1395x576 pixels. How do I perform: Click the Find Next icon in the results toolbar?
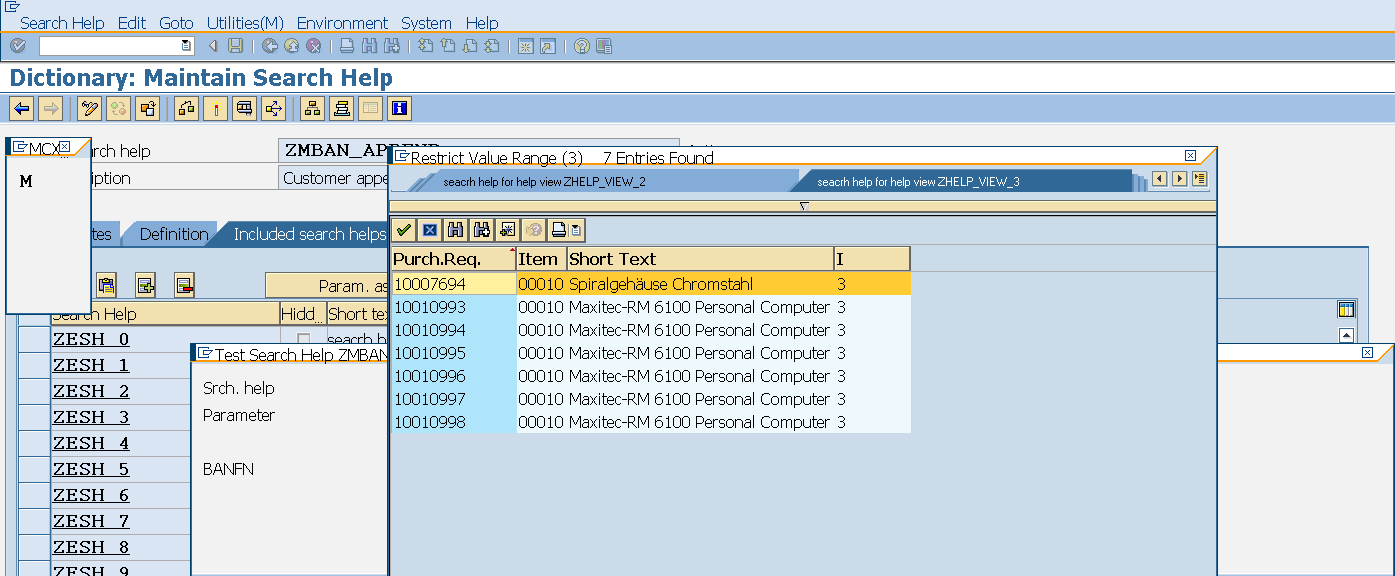coord(482,229)
